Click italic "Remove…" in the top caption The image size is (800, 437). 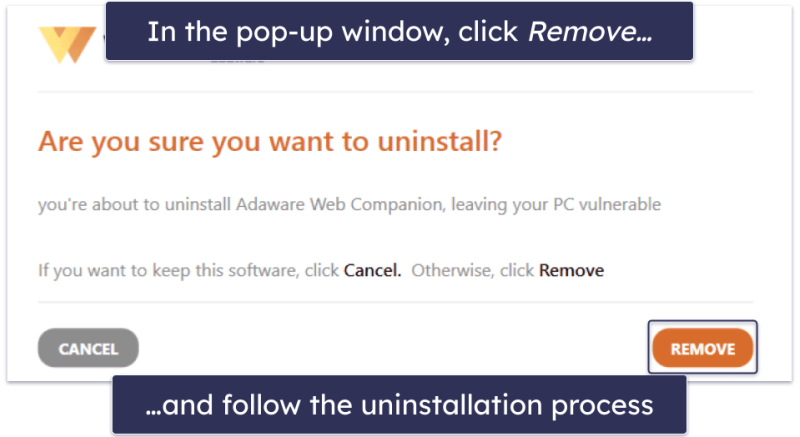coord(590,32)
